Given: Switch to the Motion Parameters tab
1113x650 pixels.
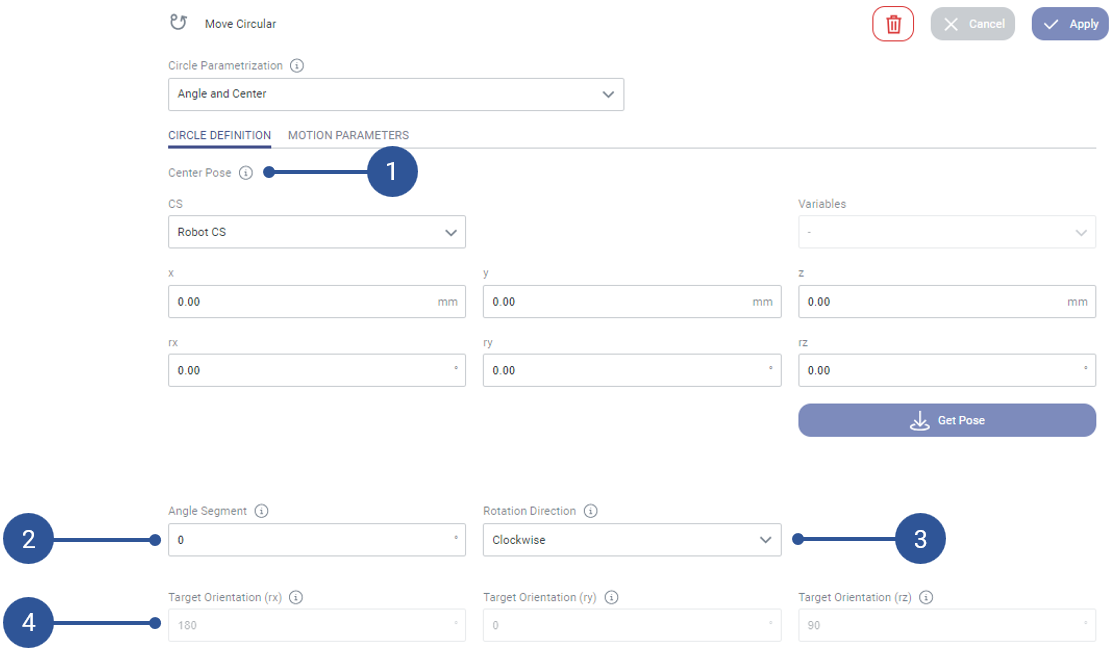Looking at the screenshot, I should click(x=349, y=135).
